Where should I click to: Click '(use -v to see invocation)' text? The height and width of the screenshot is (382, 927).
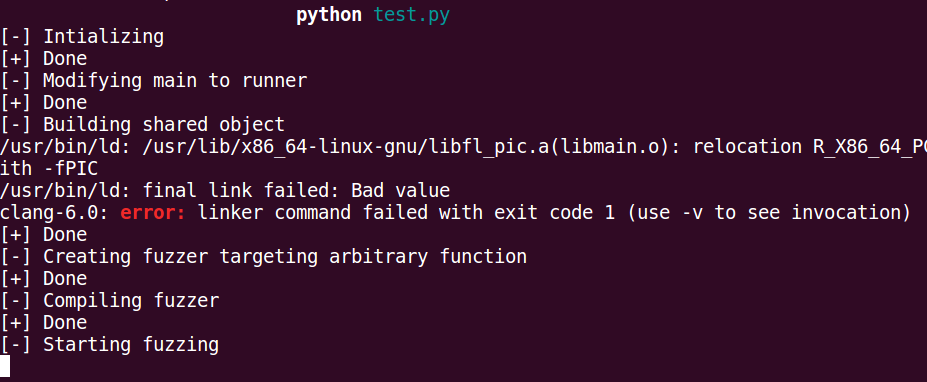click(x=769, y=213)
